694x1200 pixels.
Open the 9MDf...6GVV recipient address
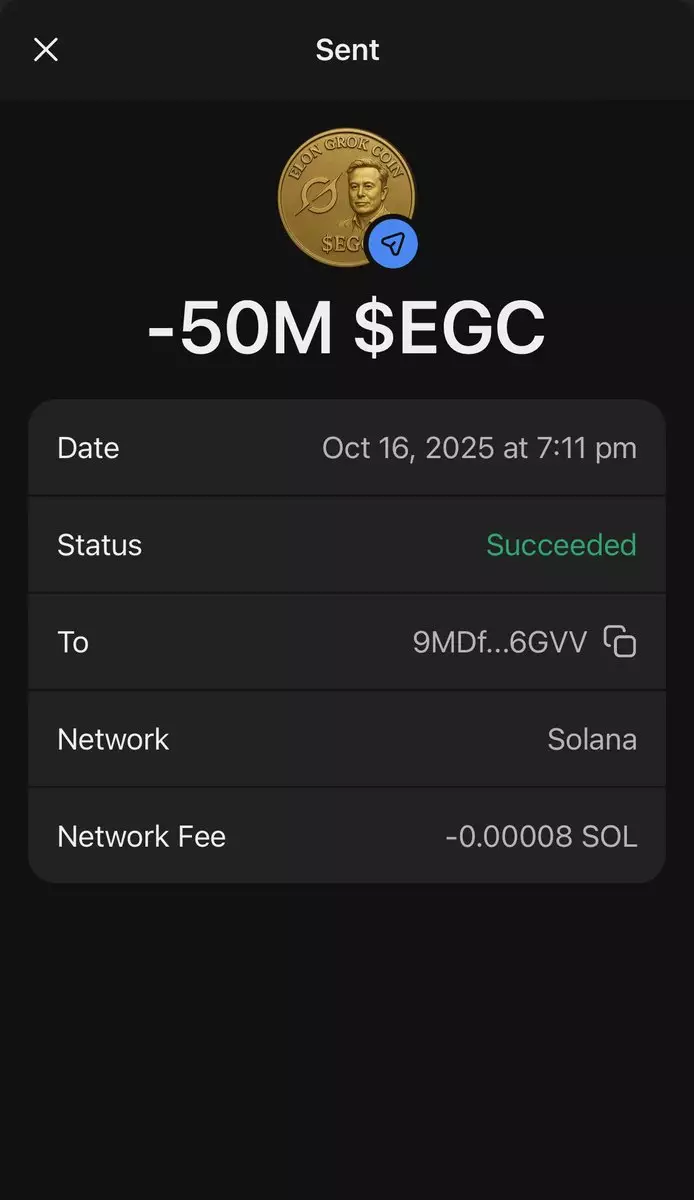500,642
